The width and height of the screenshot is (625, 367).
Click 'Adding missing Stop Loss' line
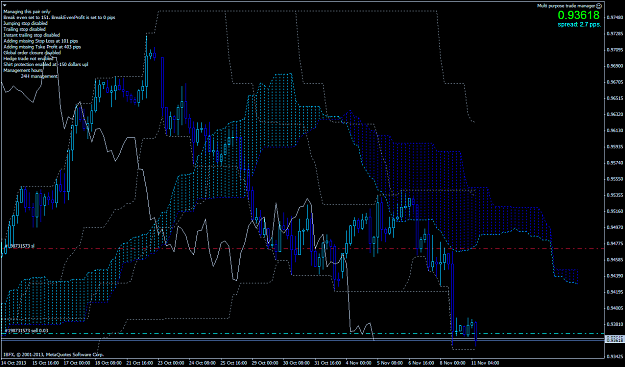[x=40, y=41]
